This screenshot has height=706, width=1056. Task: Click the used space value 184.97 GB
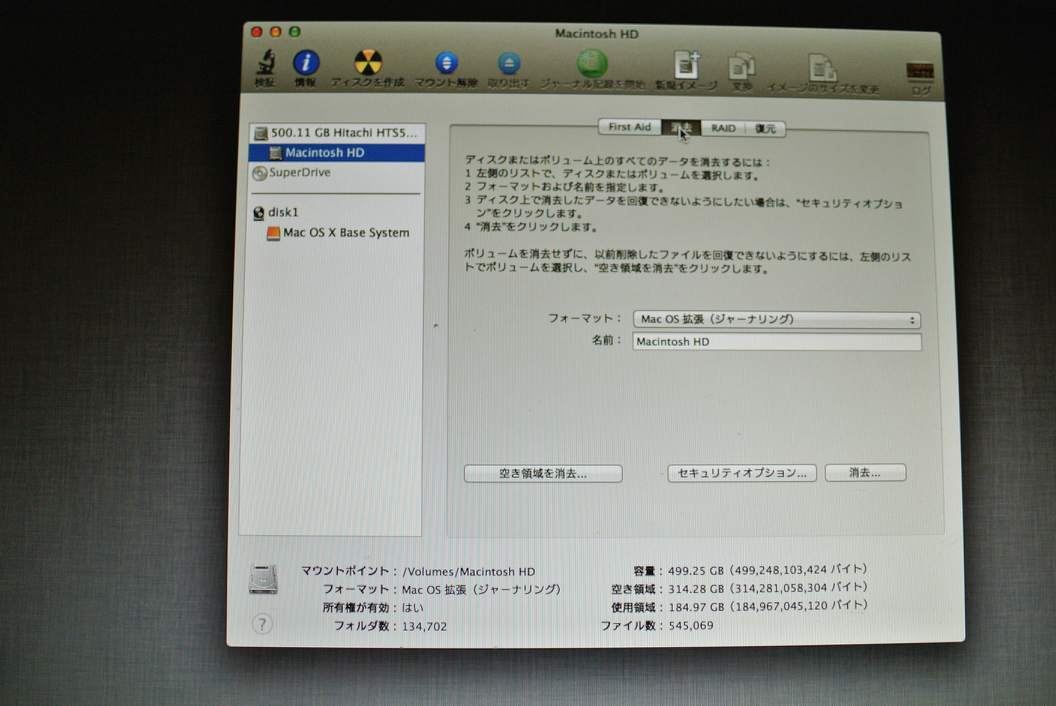[x=696, y=607]
